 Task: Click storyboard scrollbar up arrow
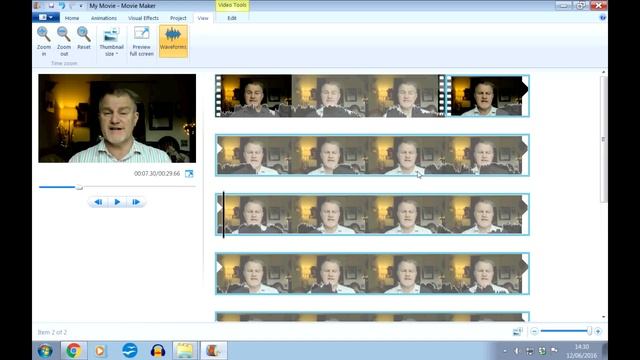[603, 72]
